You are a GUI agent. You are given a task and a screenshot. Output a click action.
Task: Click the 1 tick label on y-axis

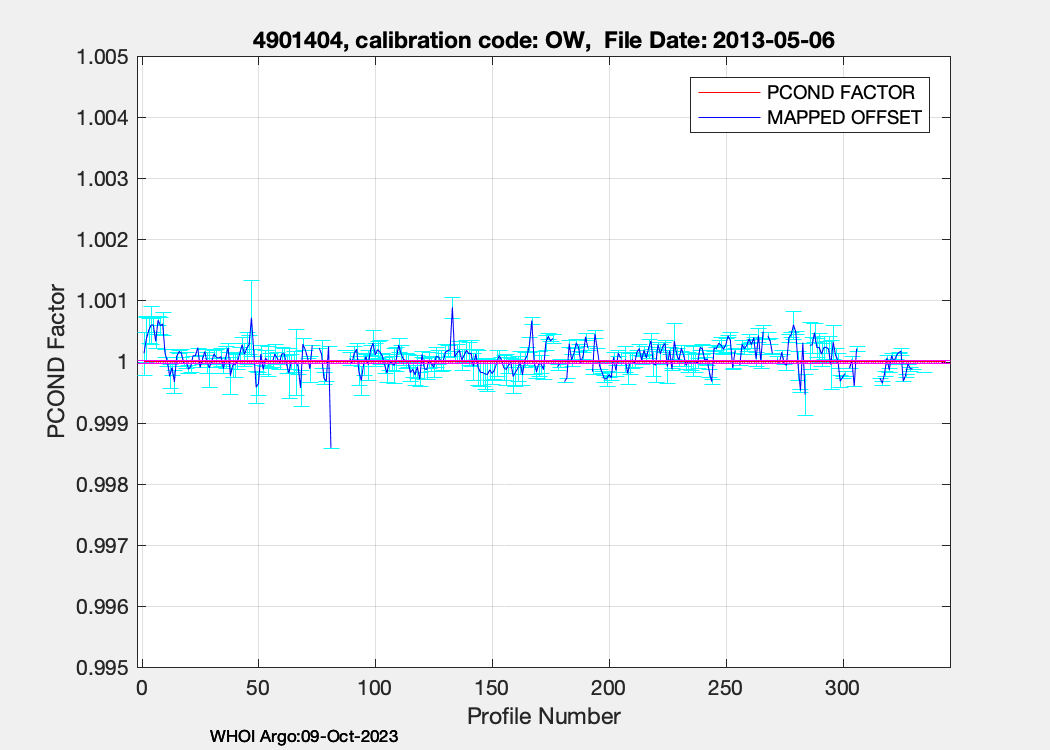point(123,362)
